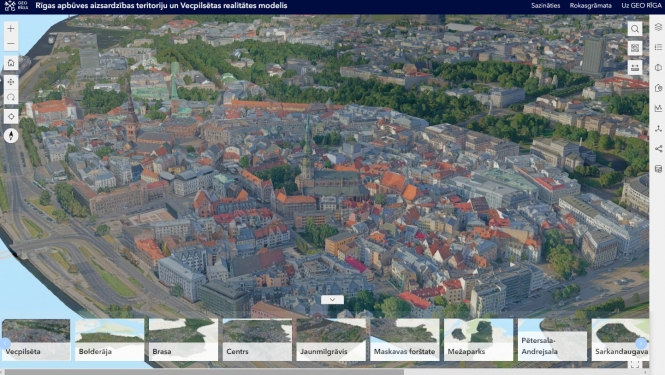This screenshot has height=375, width=665.
Task: Collapse the bookmarks strip chevron
Action: pos(332,299)
